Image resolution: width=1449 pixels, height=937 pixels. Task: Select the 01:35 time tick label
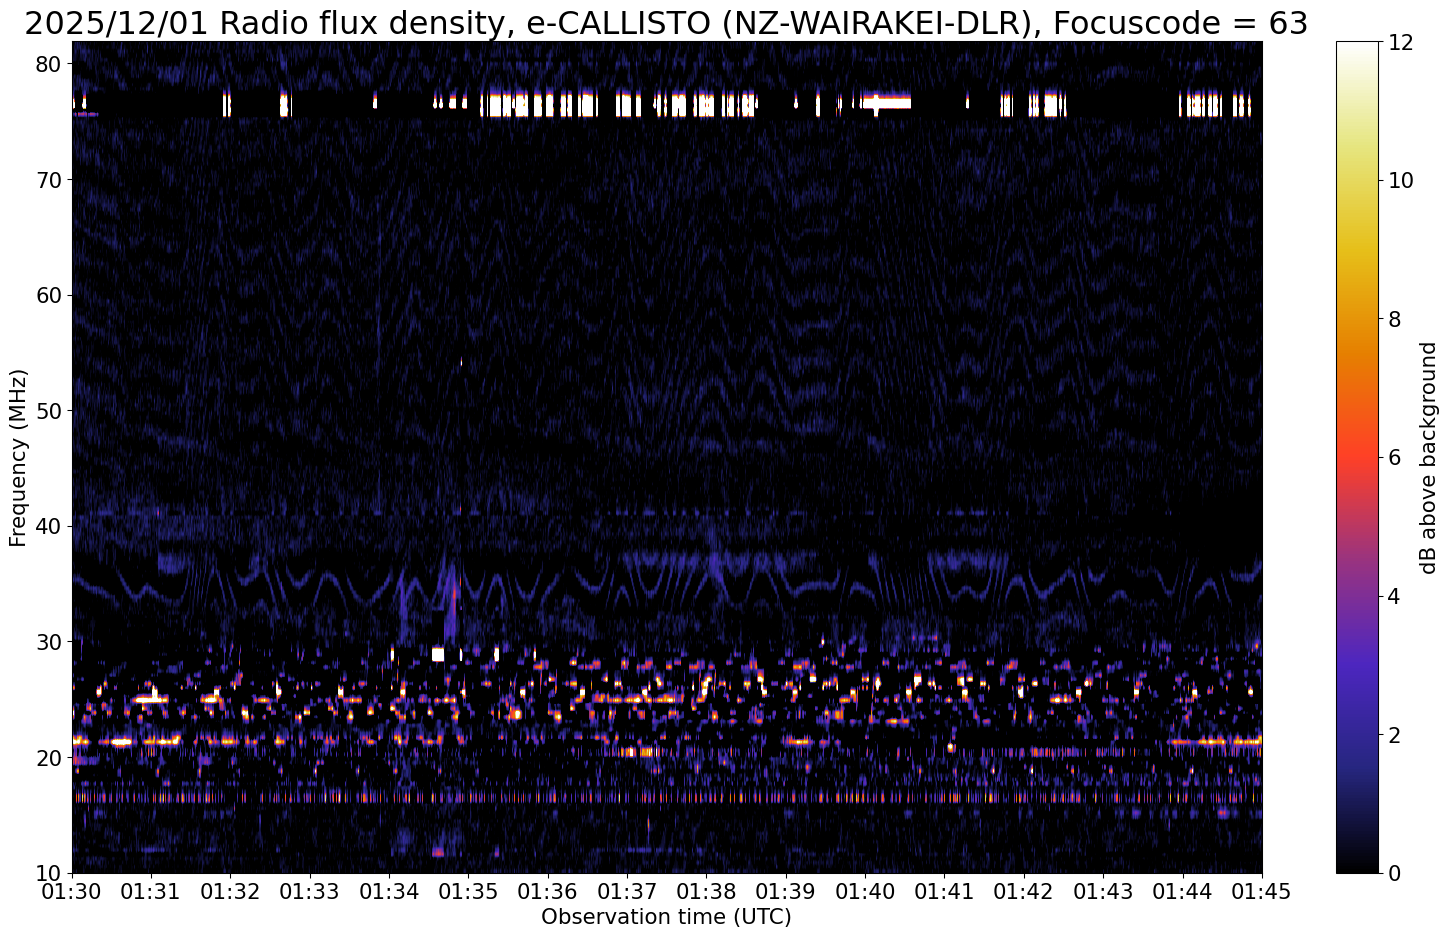click(x=469, y=890)
